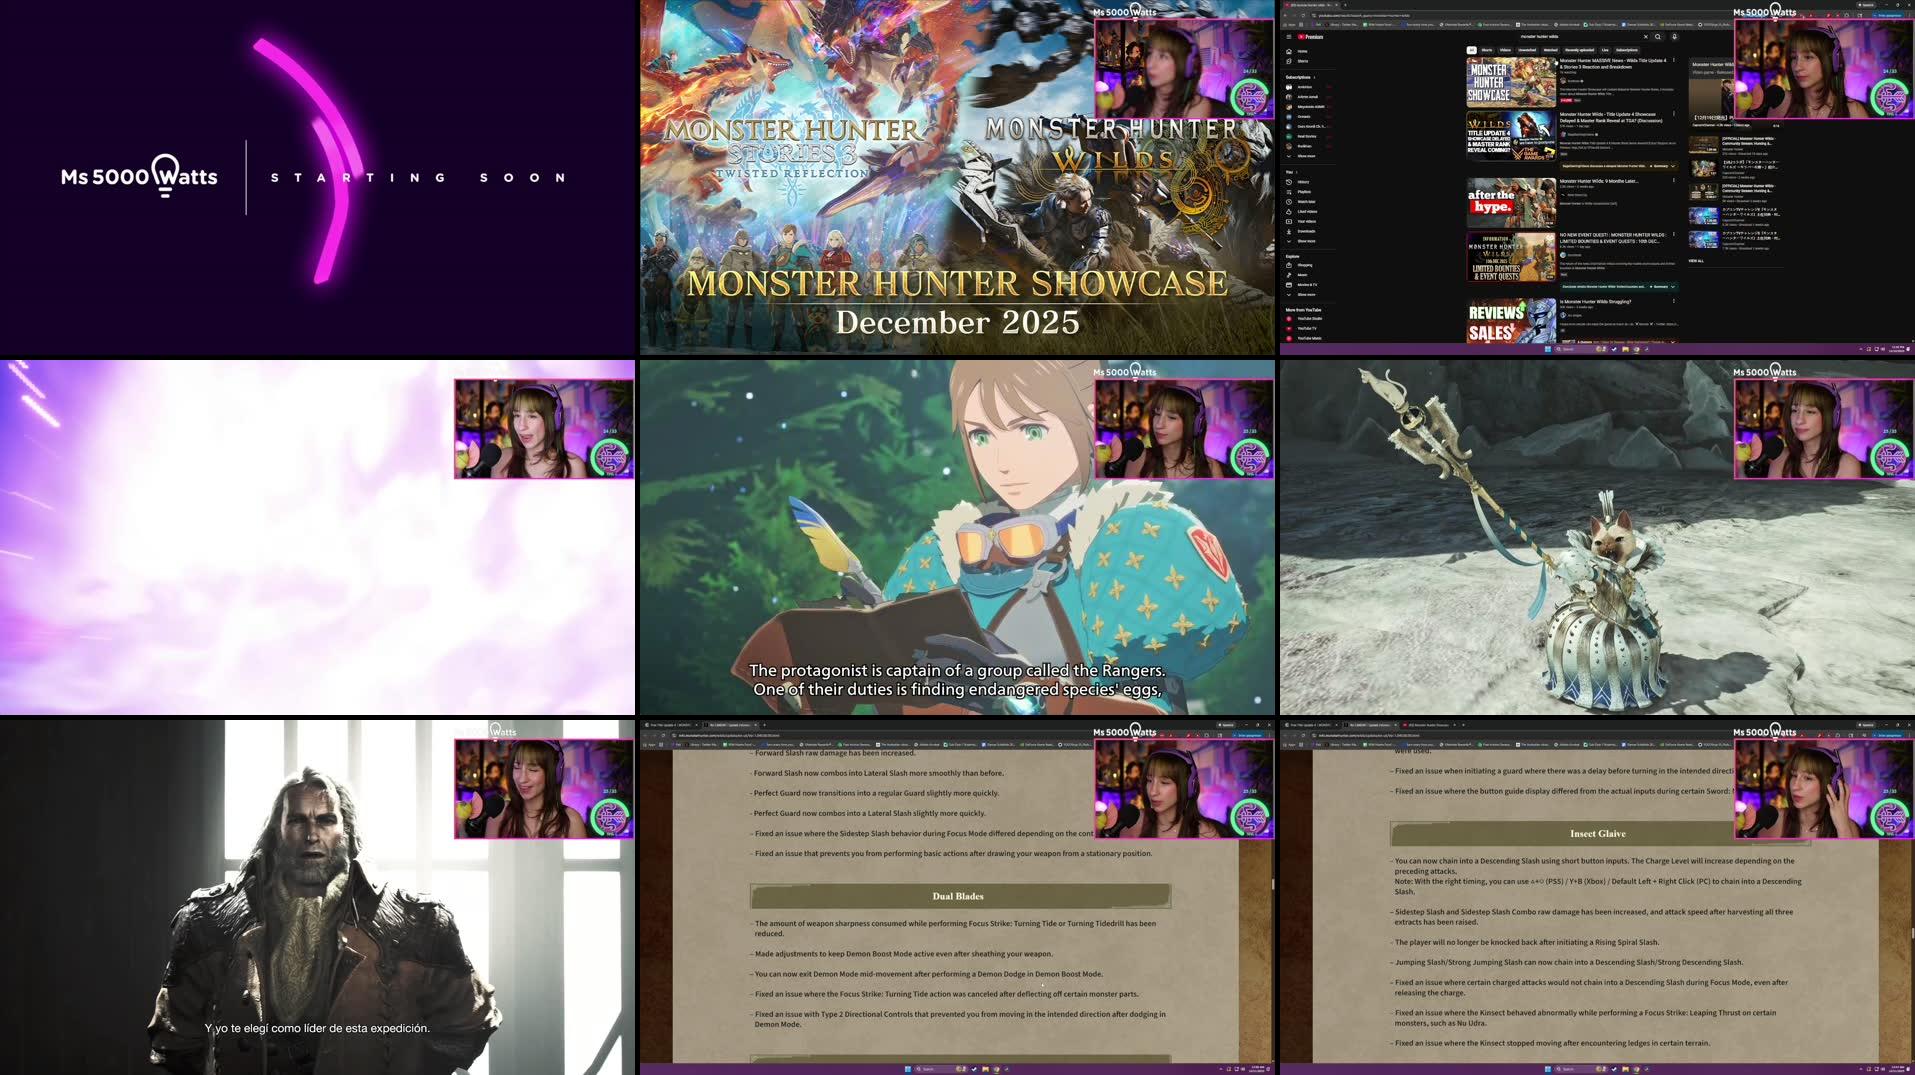Select the All results filter tab
Image resolution: width=1915 pixels, height=1075 pixels.
pyautogui.click(x=1470, y=50)
